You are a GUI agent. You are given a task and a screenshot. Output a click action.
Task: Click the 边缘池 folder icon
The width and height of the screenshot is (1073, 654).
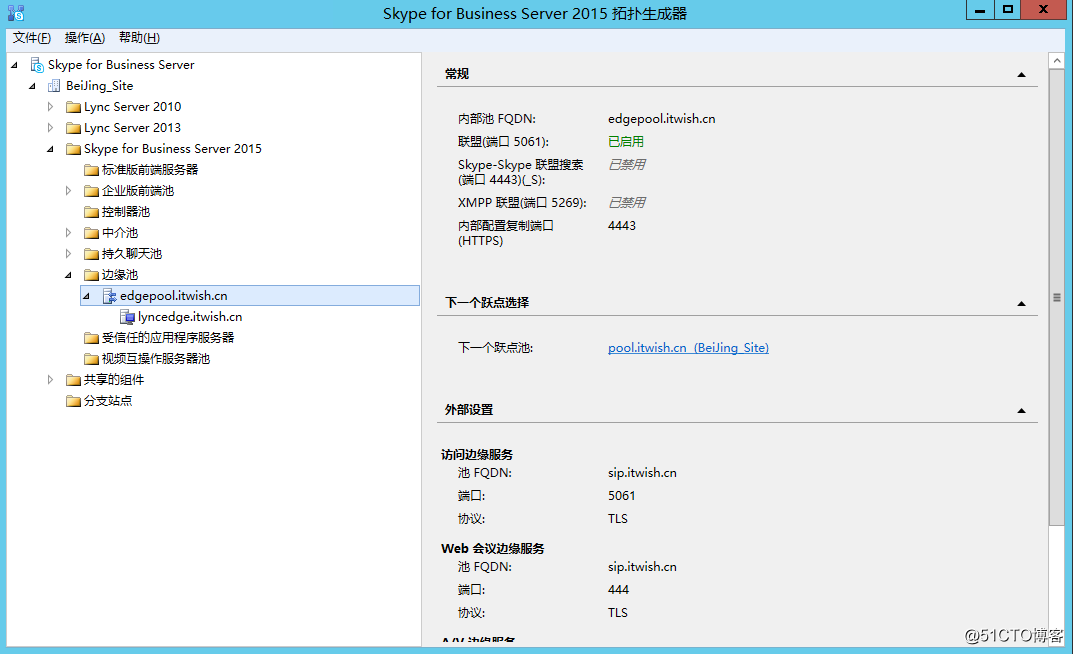(91, 275)
